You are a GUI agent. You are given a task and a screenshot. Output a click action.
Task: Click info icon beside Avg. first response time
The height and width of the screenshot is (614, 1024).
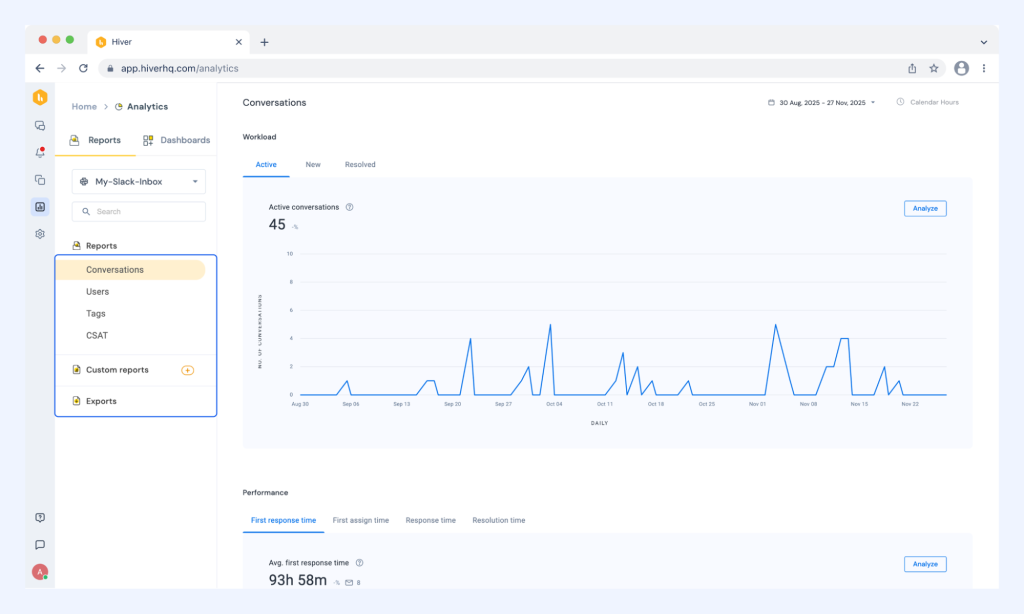pos(359,562)
